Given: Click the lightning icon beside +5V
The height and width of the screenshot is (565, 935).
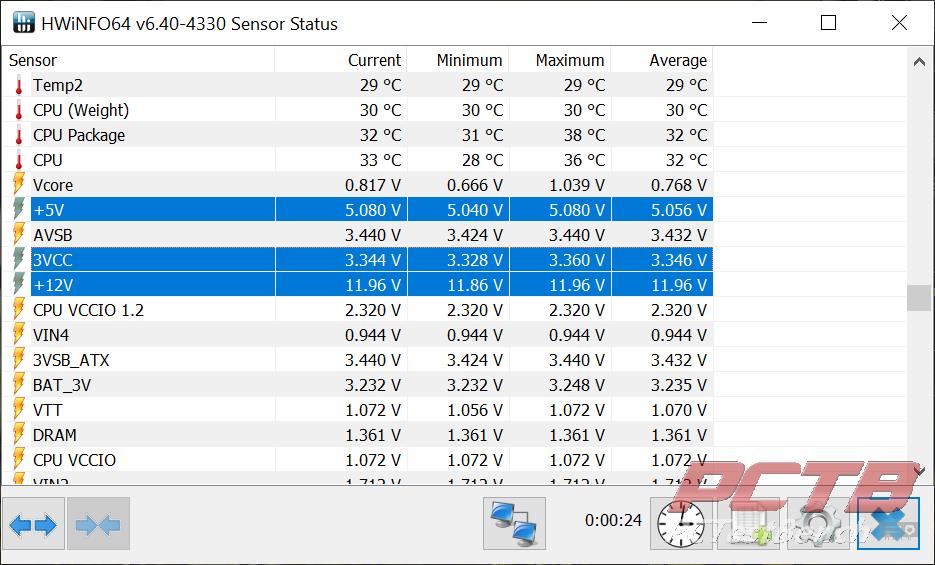Looking at the screenshot, I should coord(19,210).
